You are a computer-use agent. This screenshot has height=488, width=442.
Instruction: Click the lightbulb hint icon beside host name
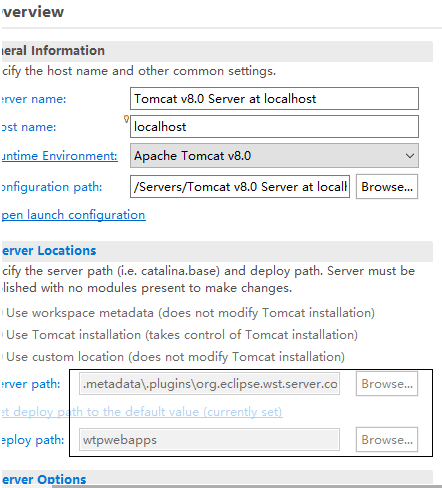point(126,119)
